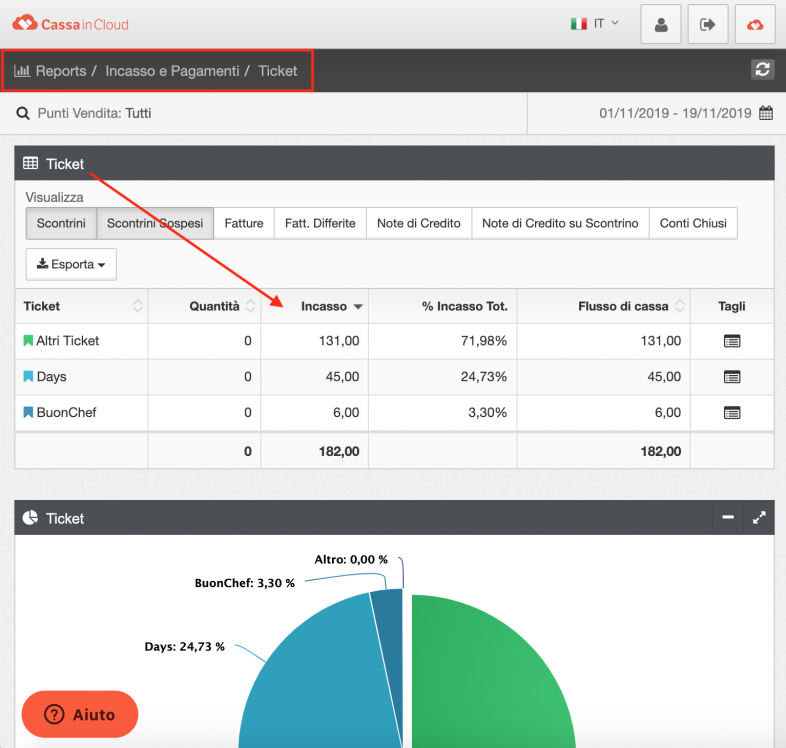The image size is (786, 748).
Task: Click the Altro: 0,00 % chart label
Action: tap(351, 559)
